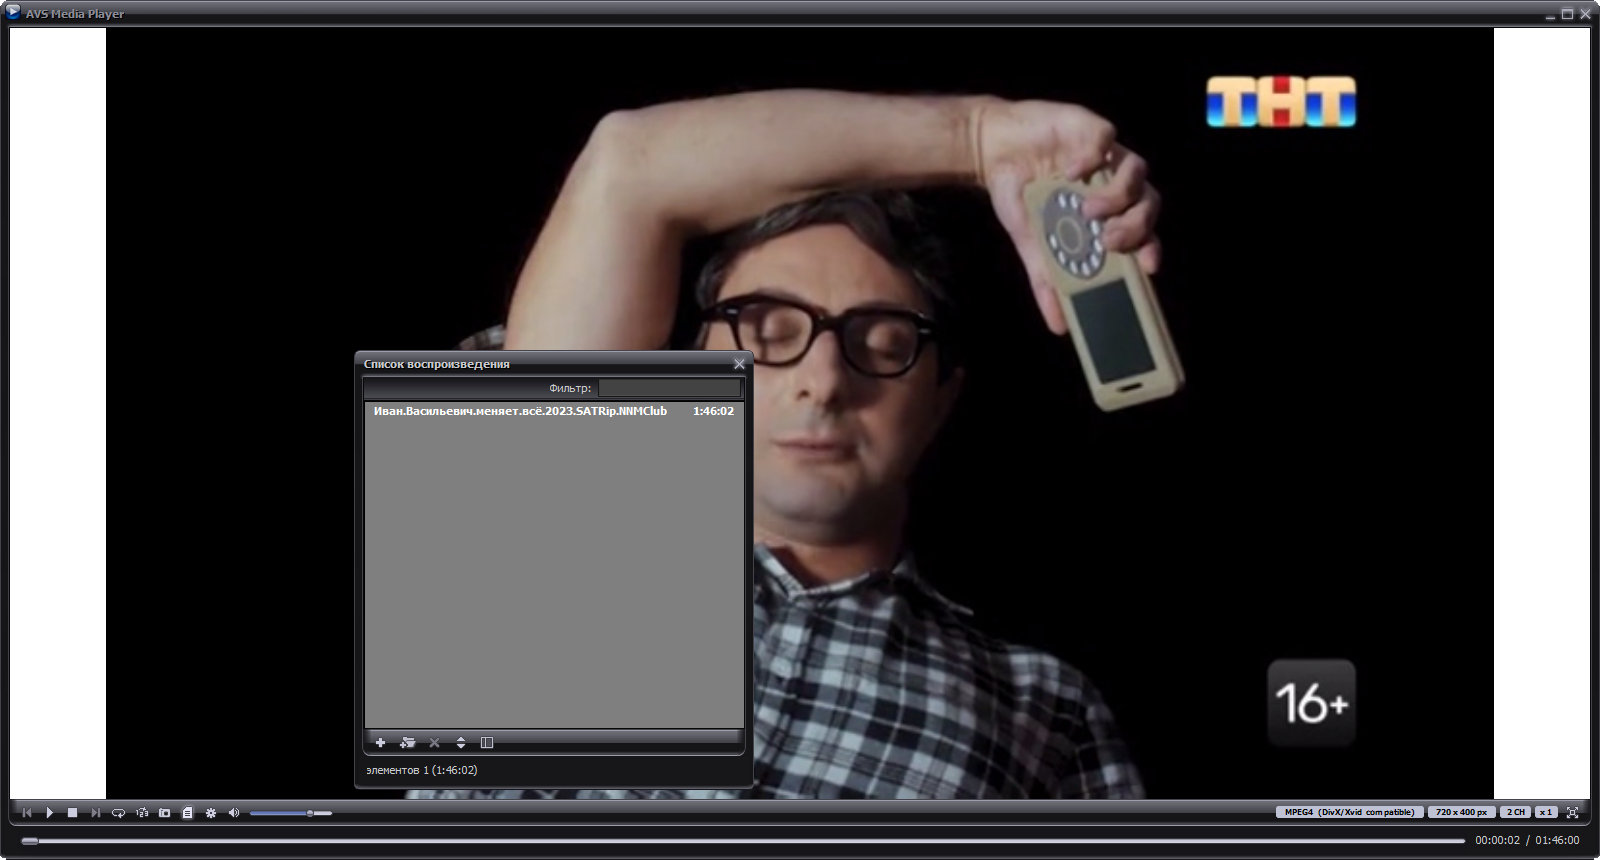
Task: Open the playlist sort order arrows
Action: [461, 742]
